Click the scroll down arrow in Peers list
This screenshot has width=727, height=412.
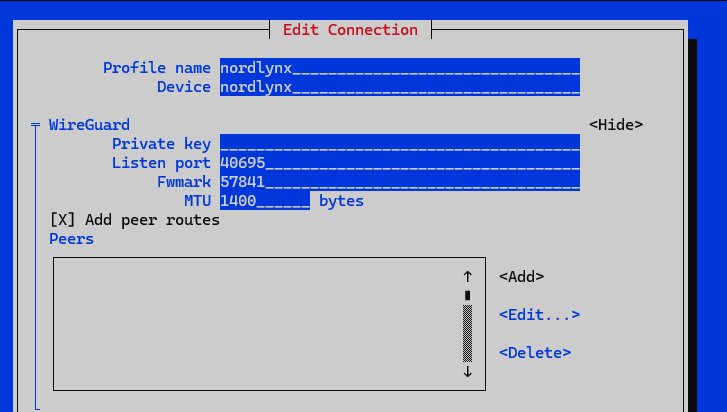click(467, 372)
